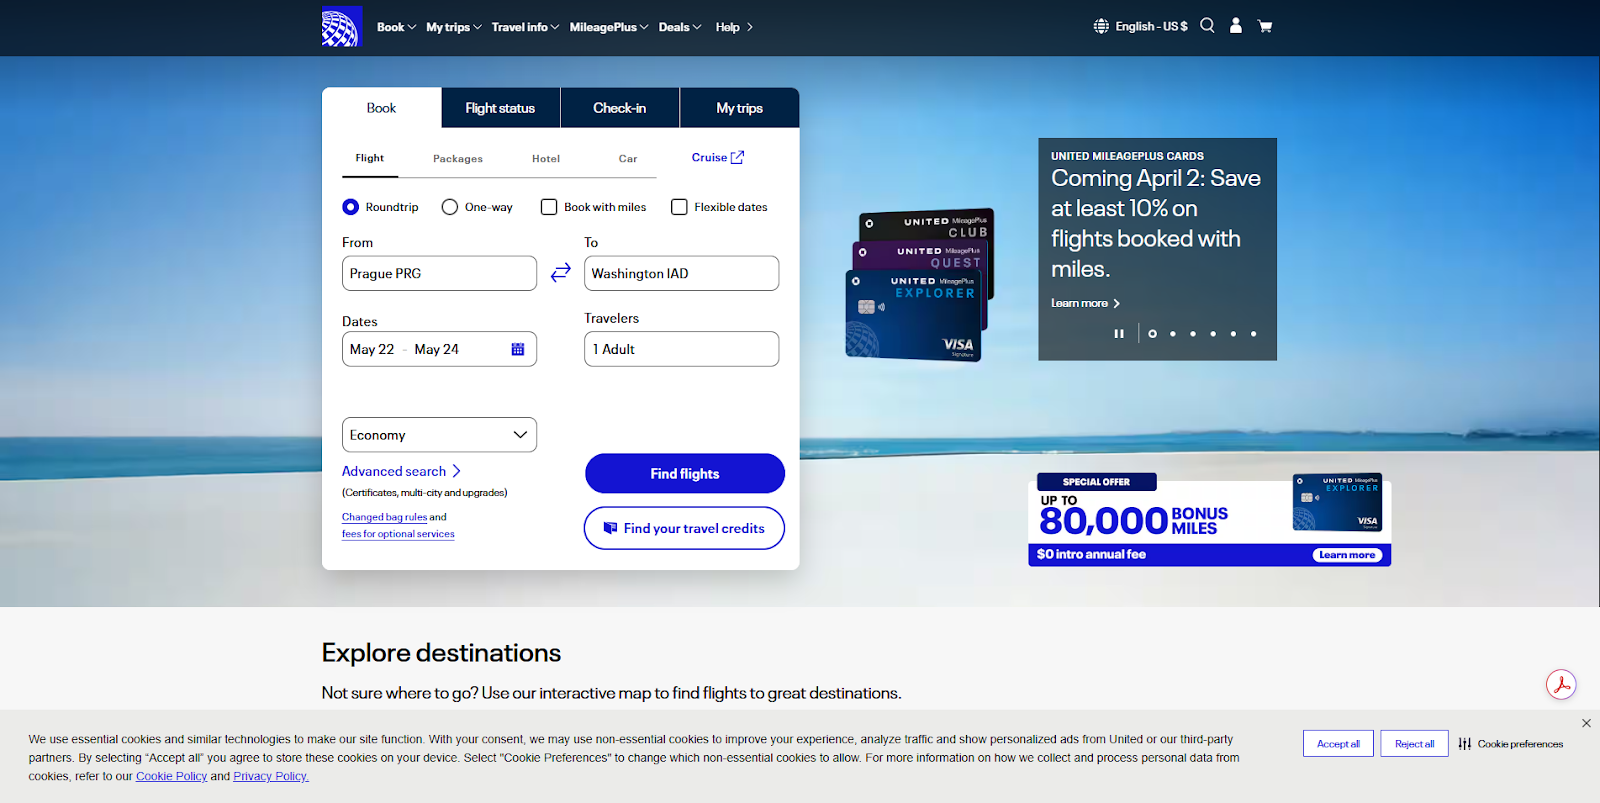1600x803 pixels.
Task: Select the Flight sub-tab
Action: coord(370,158)
